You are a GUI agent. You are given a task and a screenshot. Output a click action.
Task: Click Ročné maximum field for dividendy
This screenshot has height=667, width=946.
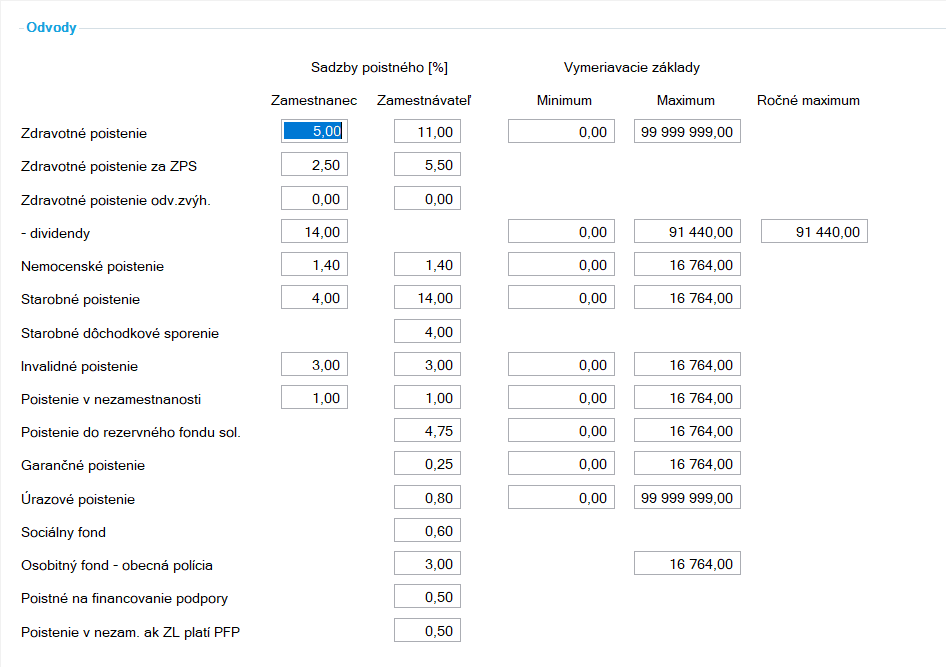click(814, 232)
